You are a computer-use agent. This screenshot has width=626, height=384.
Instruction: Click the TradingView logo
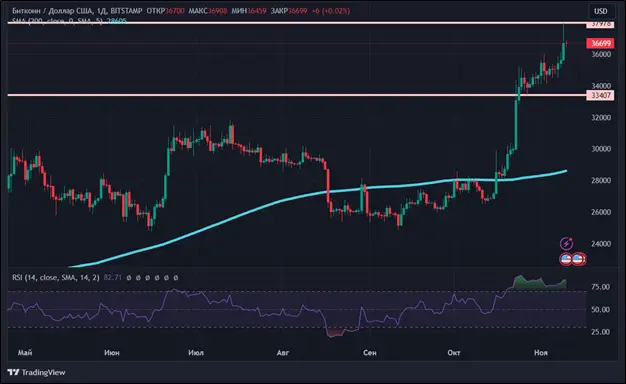(x=36, y=372)
